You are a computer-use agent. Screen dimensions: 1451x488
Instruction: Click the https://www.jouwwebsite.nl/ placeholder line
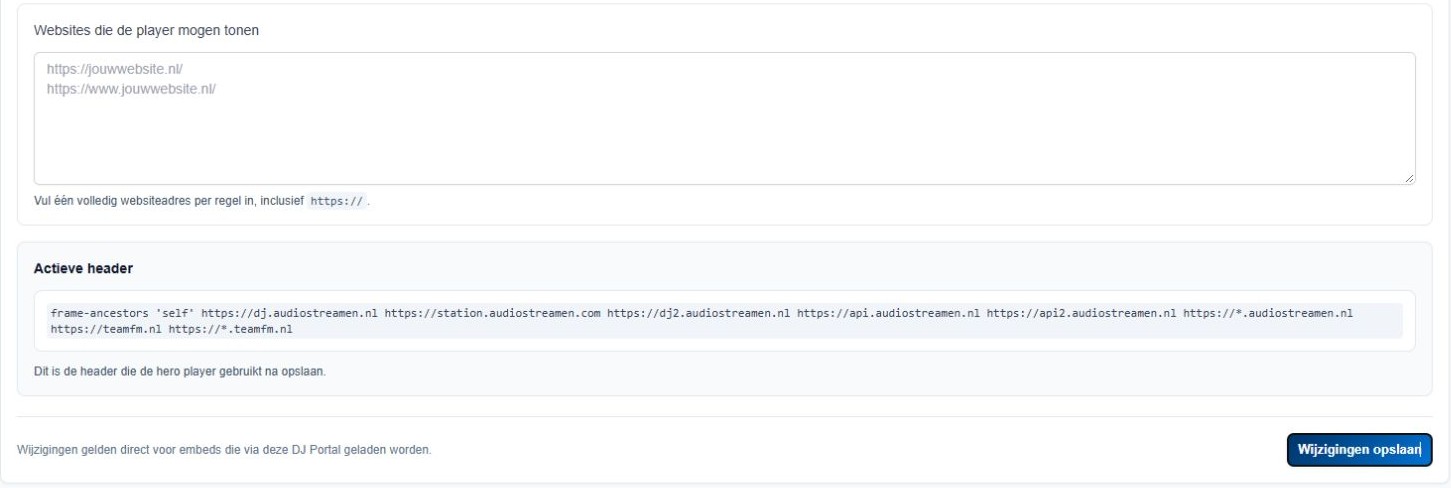click(131, 88)
